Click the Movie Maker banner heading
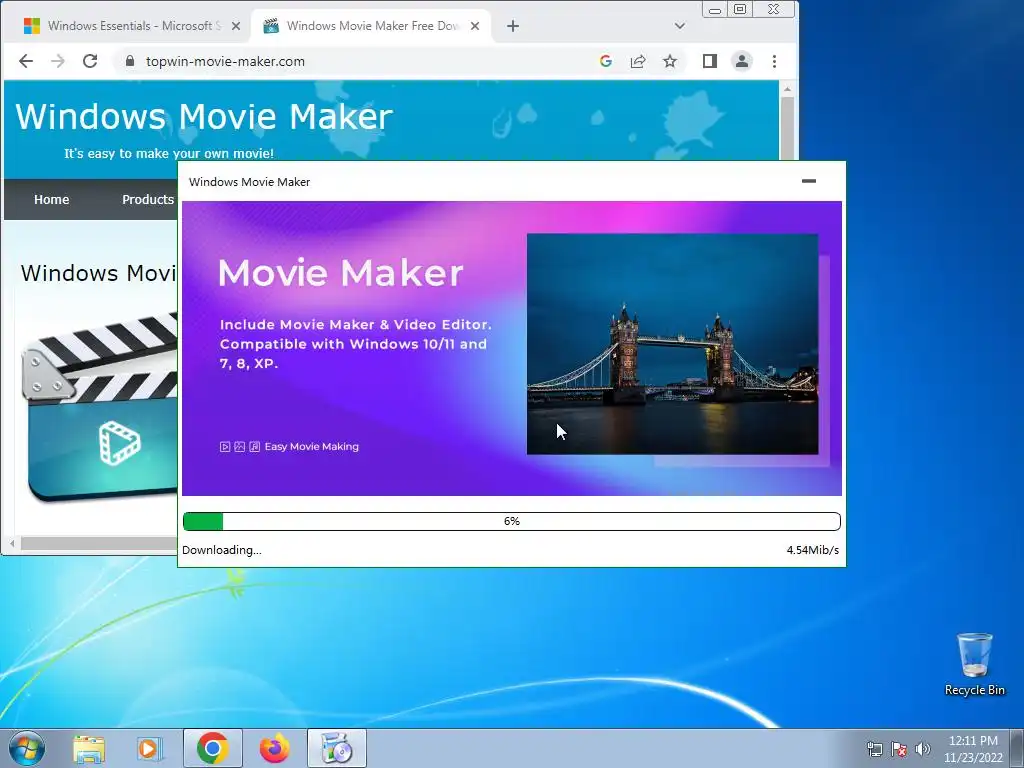The width and height of the screenshot is (1024, 768). (x=341, y=273)
